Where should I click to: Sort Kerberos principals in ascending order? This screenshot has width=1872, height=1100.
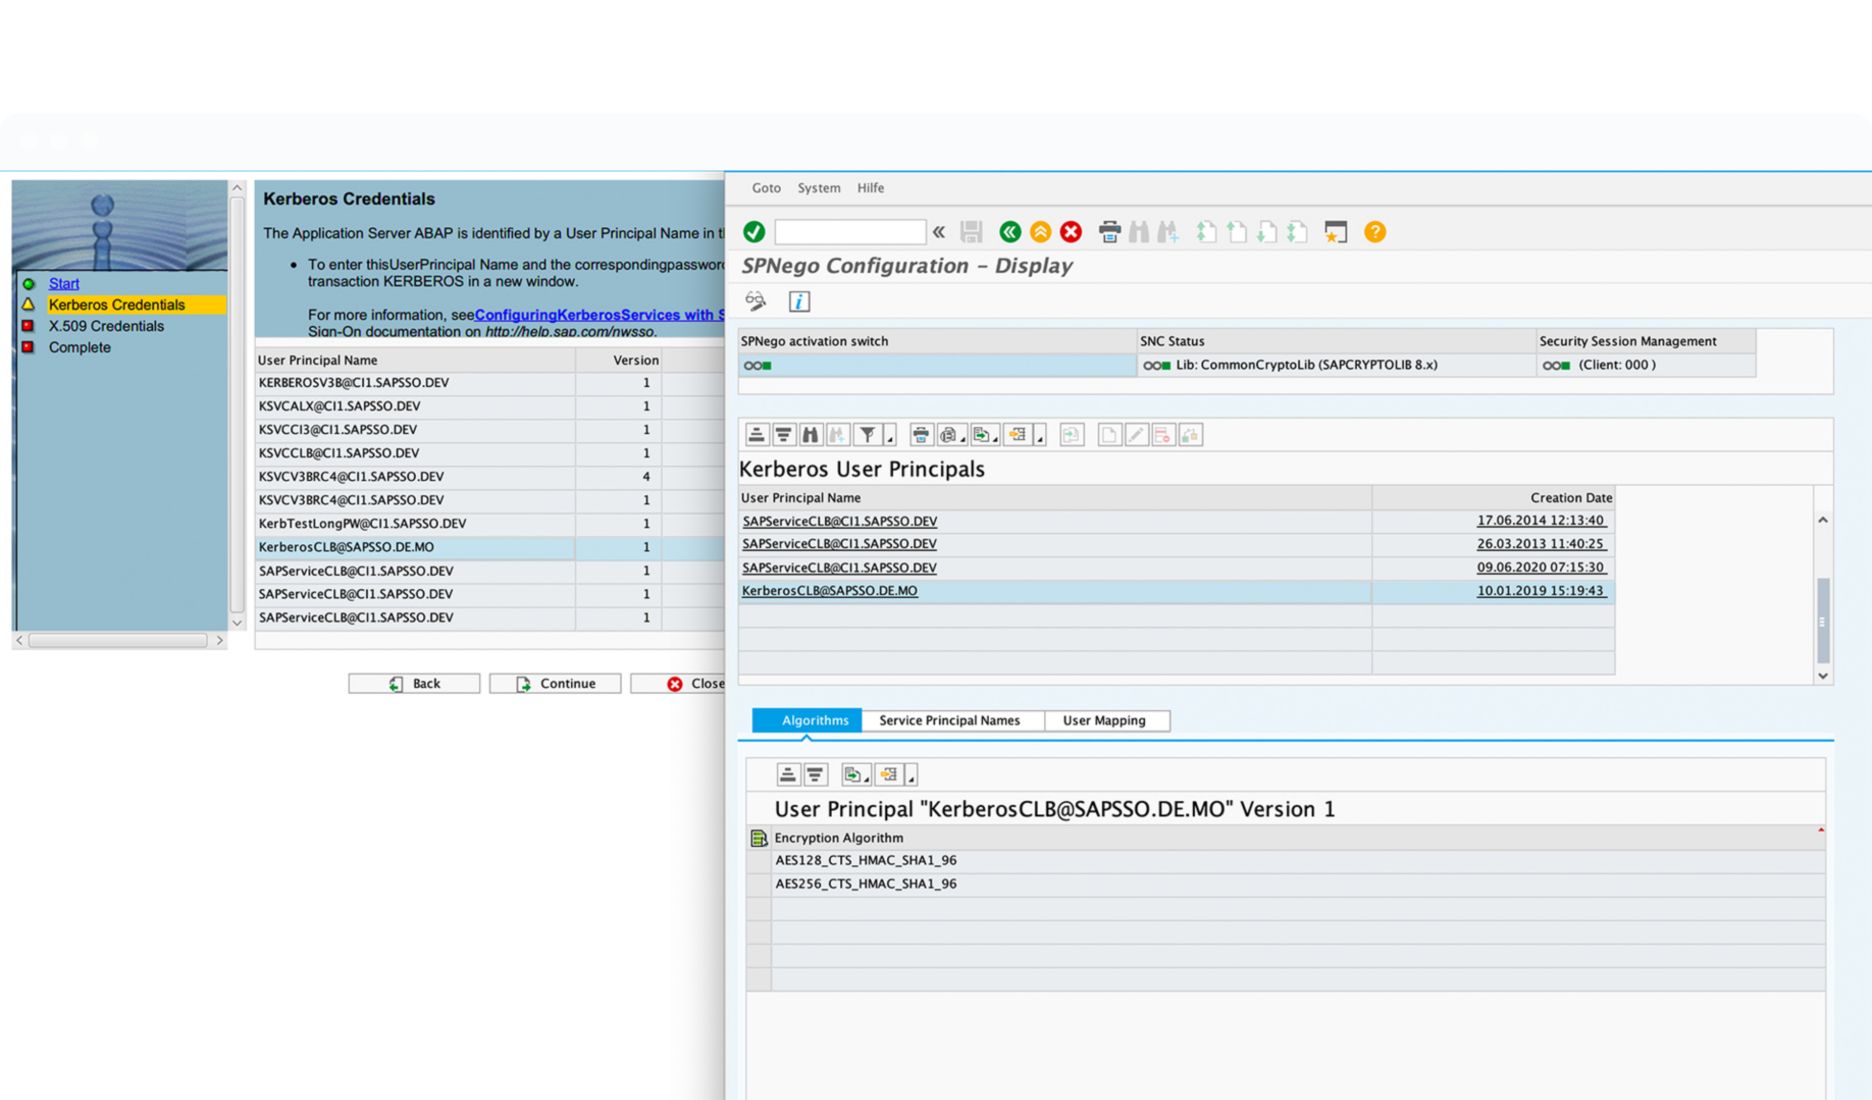[757, 435]
